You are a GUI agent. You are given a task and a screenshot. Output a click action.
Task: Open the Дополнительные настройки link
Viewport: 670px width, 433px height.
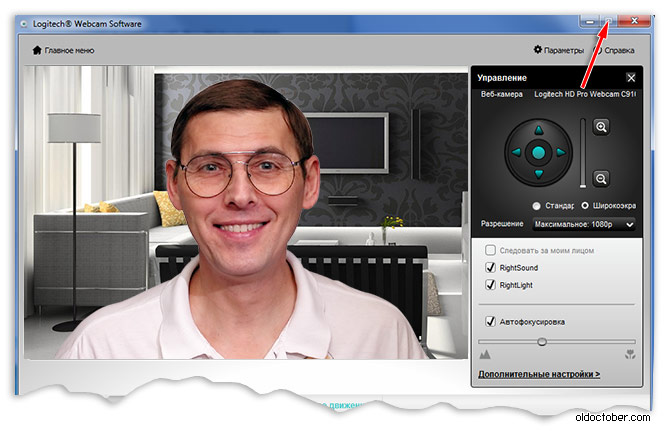click(539, 374)
